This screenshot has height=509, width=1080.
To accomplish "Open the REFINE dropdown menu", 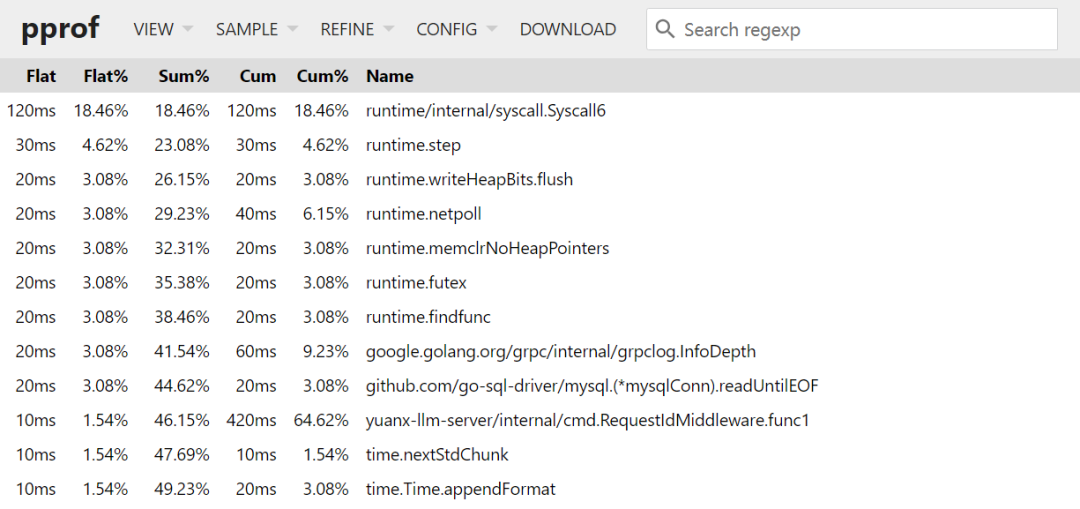I will 357,30.
